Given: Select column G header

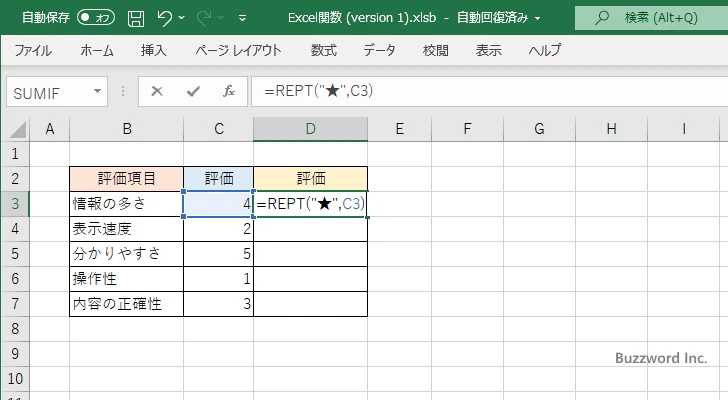Looking at the screenshot, I should 539,129.
